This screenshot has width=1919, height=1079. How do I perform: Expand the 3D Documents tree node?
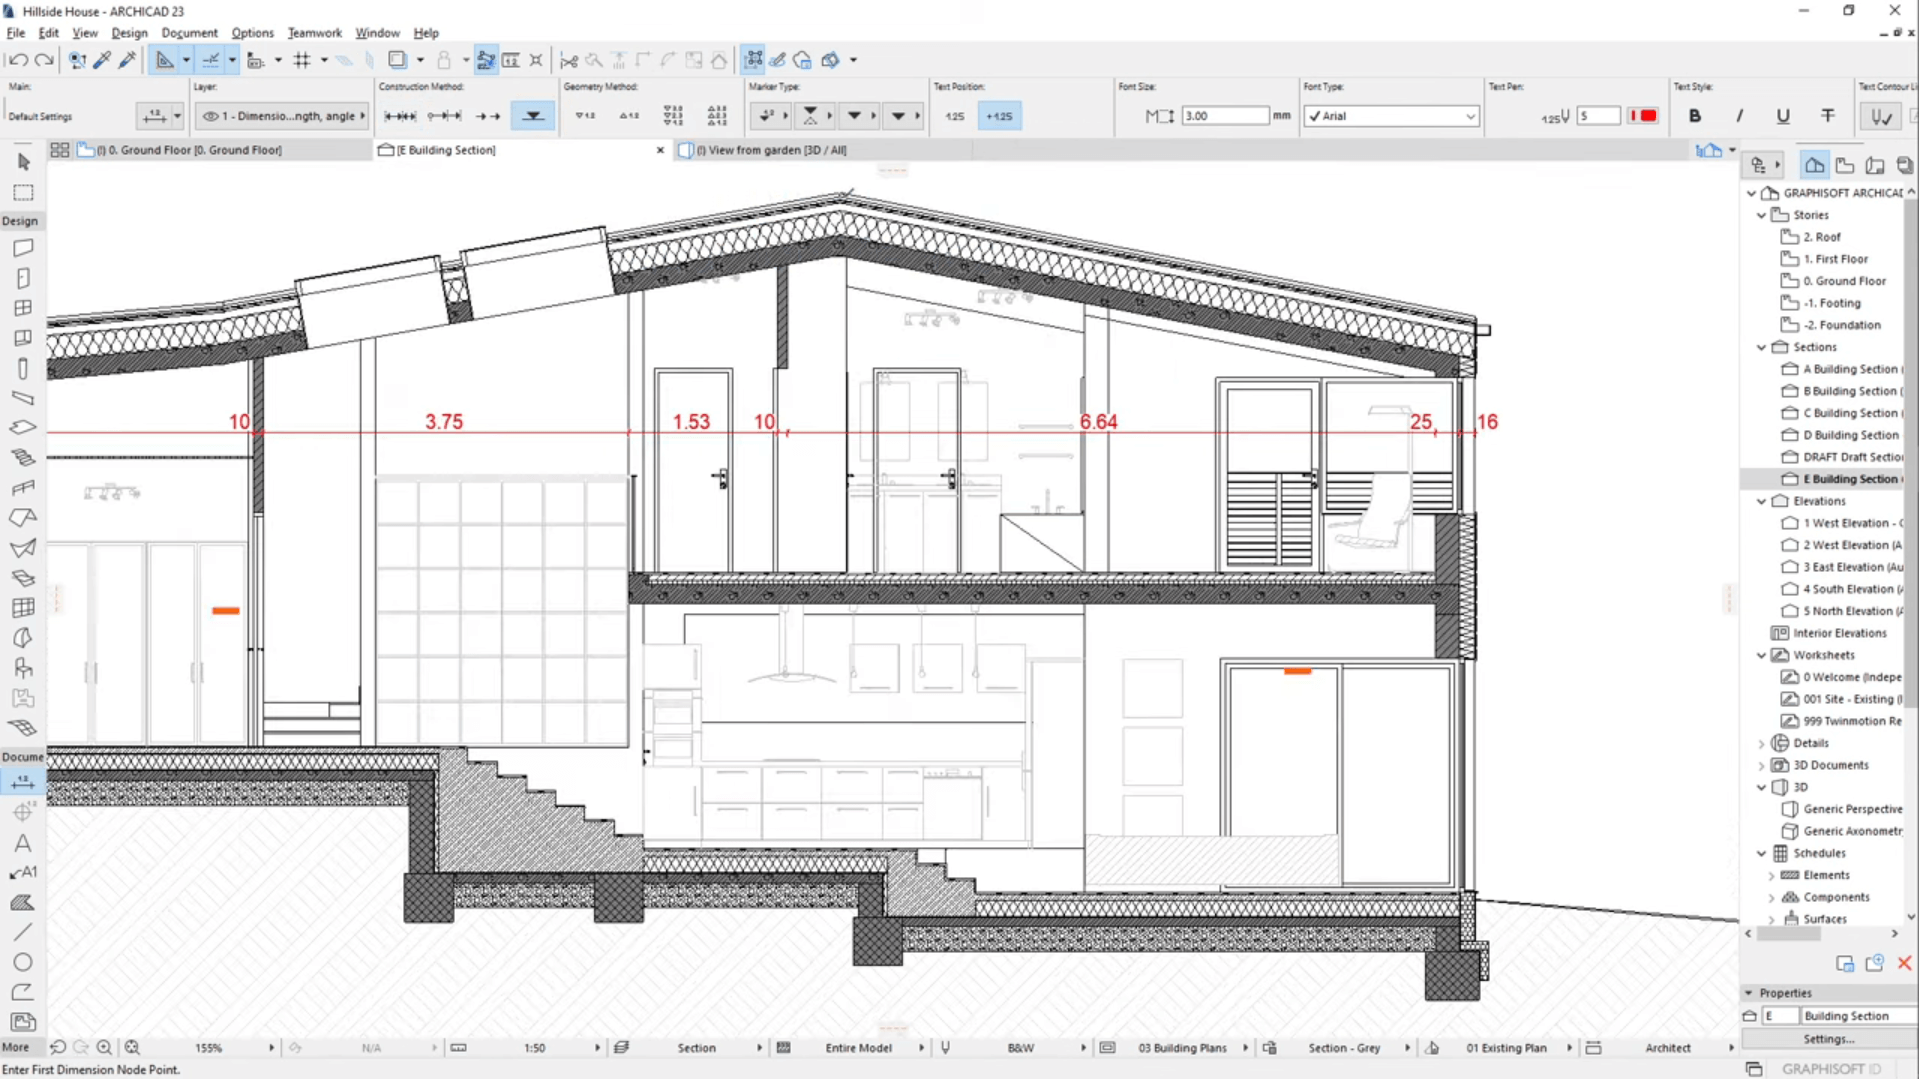pos(1762,765)
